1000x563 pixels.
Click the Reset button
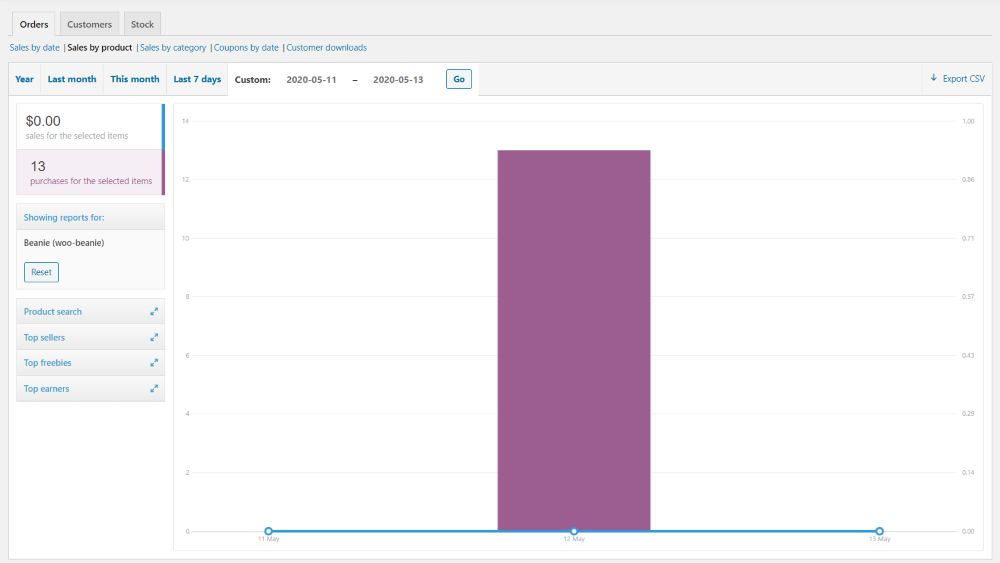coord(41,272)
